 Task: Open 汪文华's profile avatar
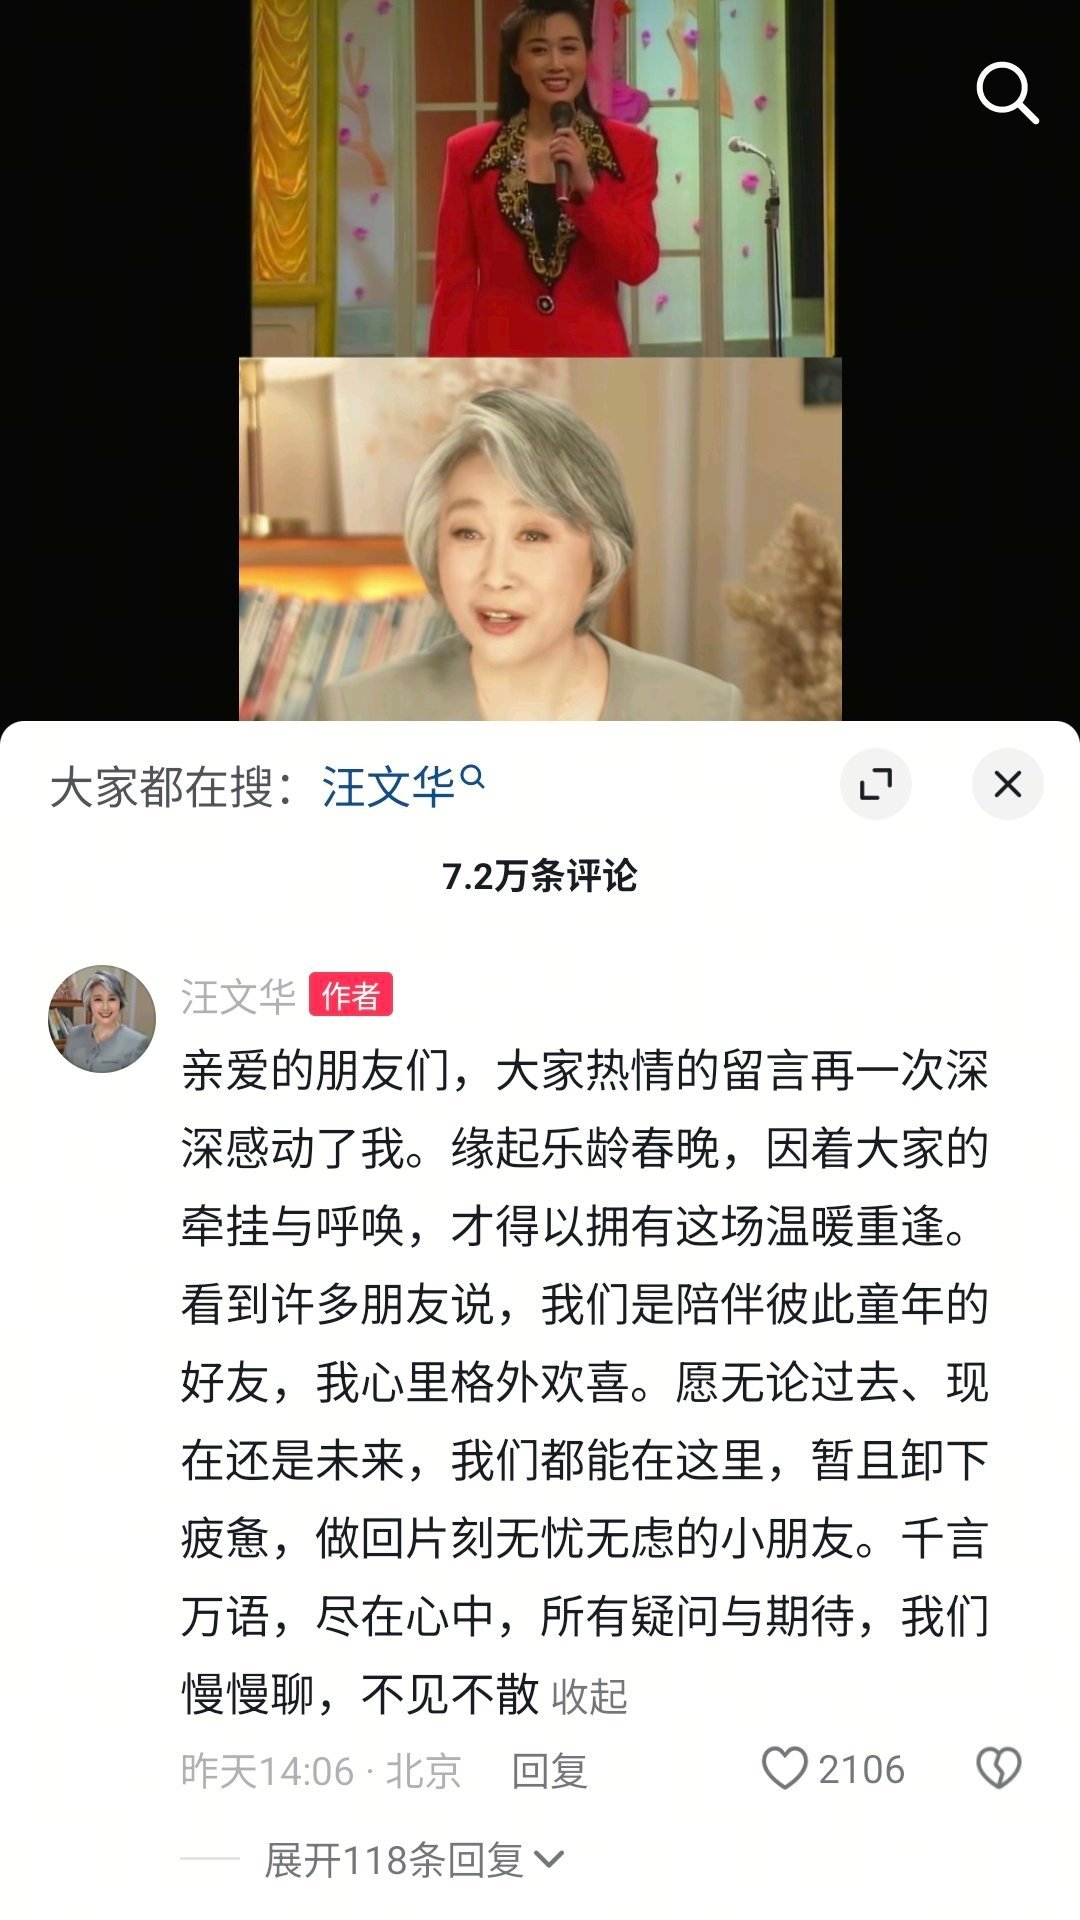tap(102, 1019)
